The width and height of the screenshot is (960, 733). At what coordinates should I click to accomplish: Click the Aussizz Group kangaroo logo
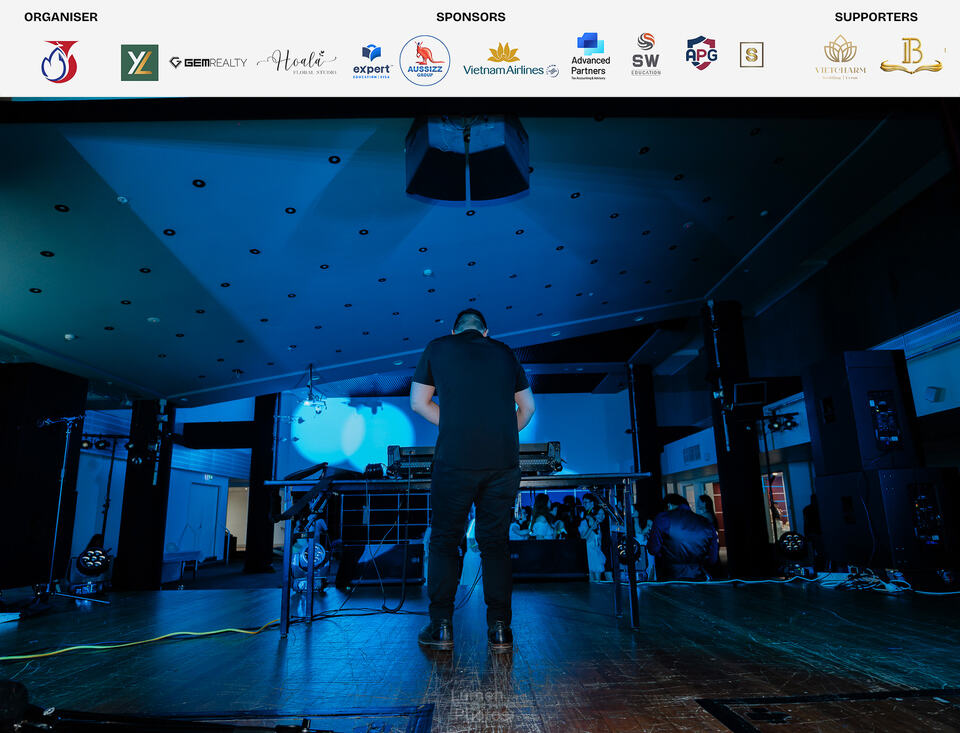coord(425,61)
